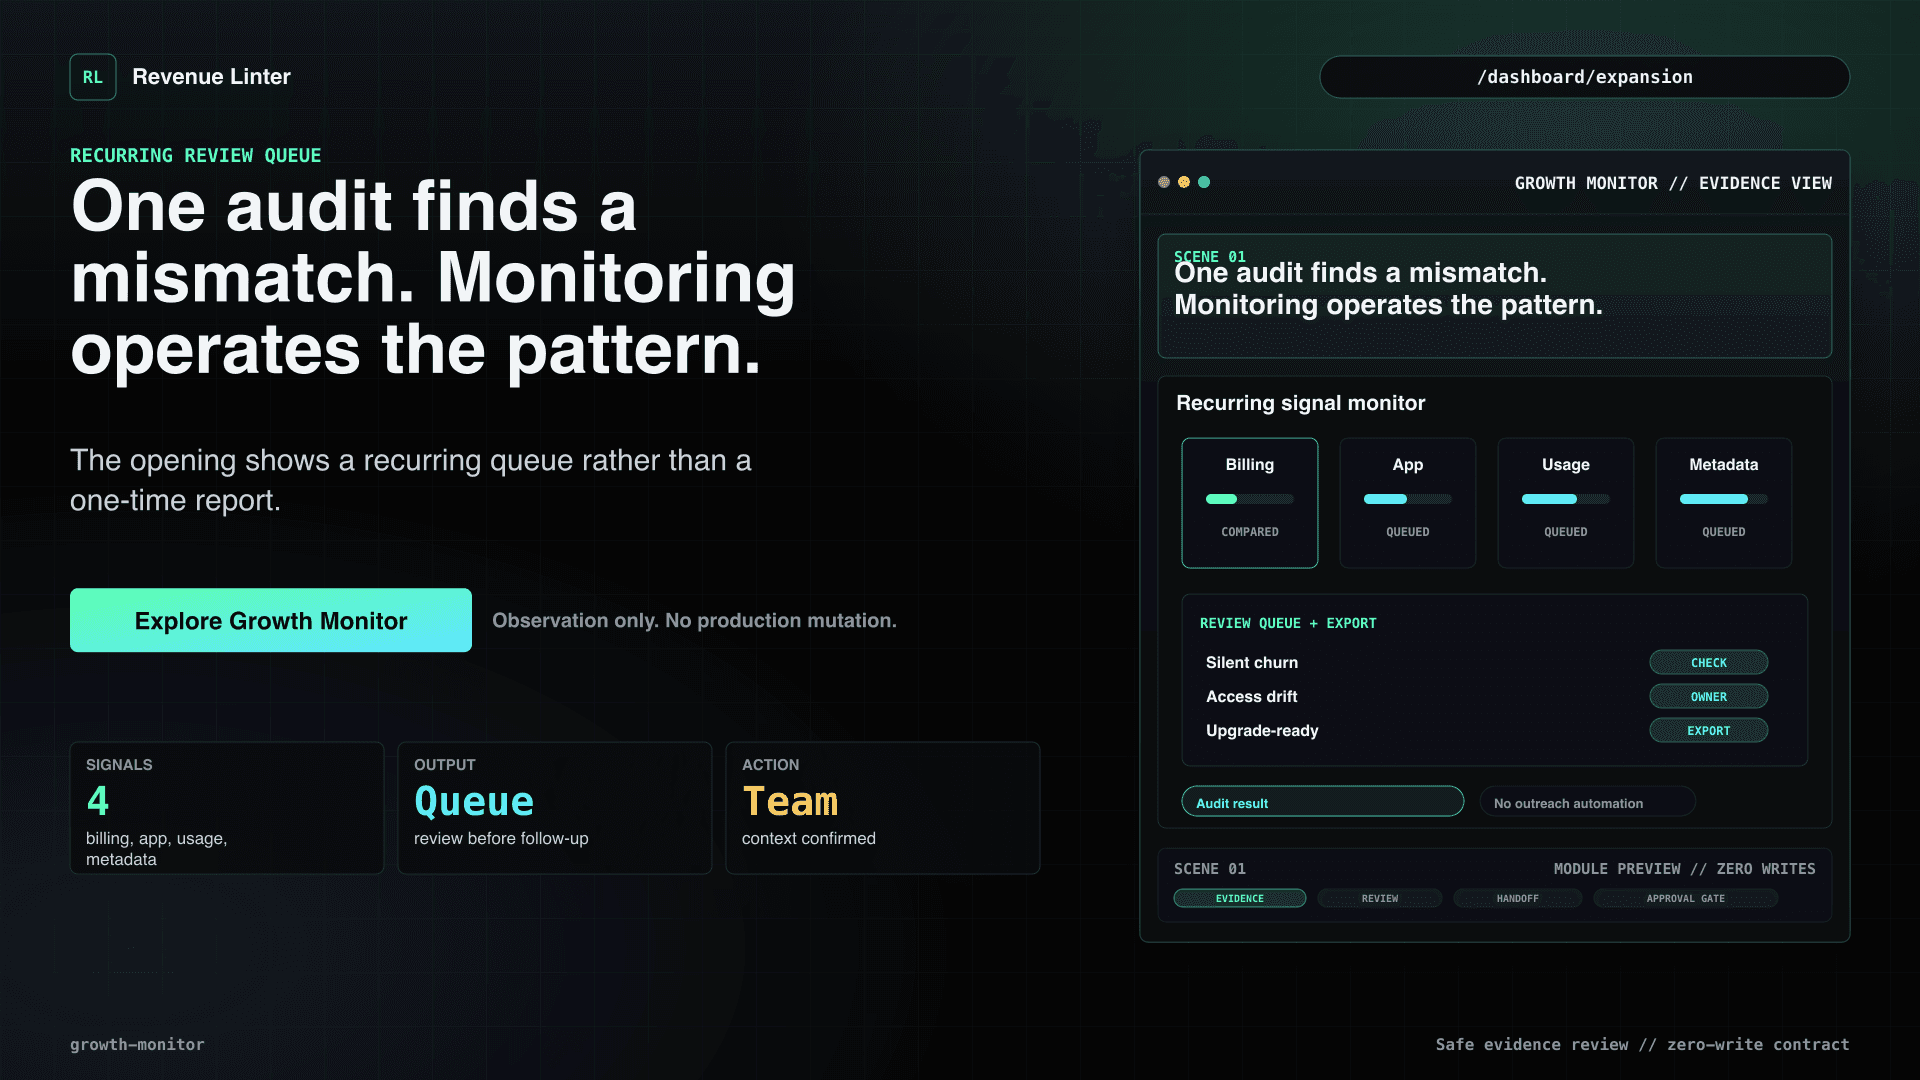The height and width of the screenshot is (1080, 1920).
Task: Click the ACTION Team stat card
Action: [x=883, y=808]
